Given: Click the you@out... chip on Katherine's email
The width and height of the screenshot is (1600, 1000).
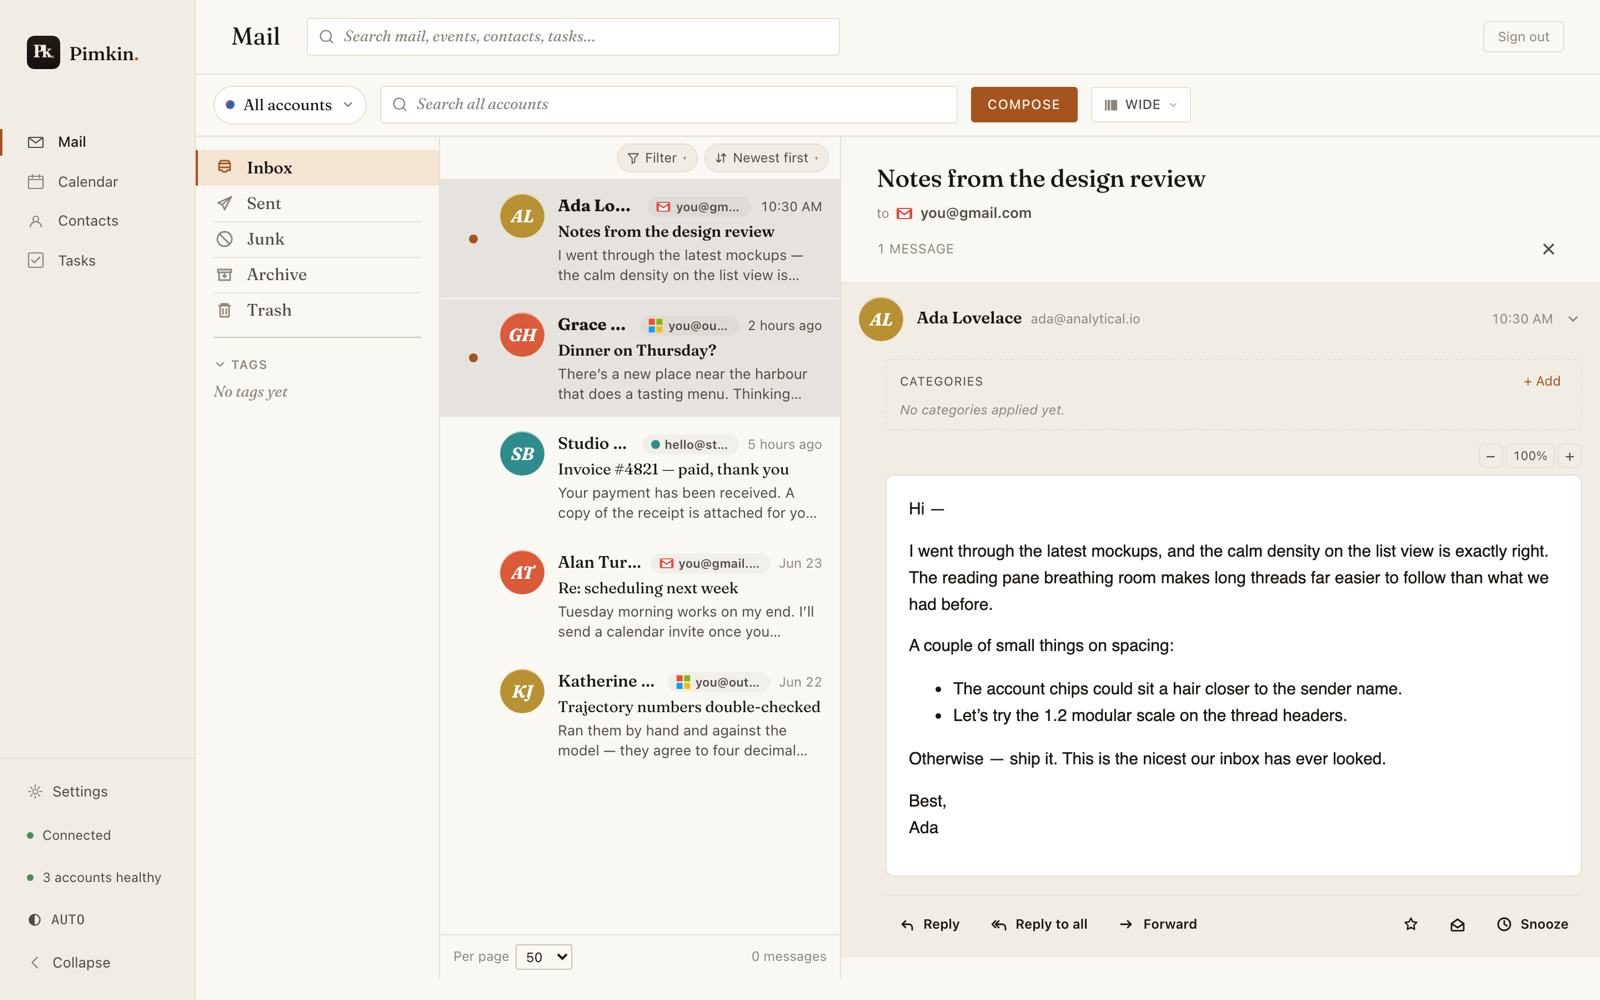Looking at the screenshot, I should [718, 683].
